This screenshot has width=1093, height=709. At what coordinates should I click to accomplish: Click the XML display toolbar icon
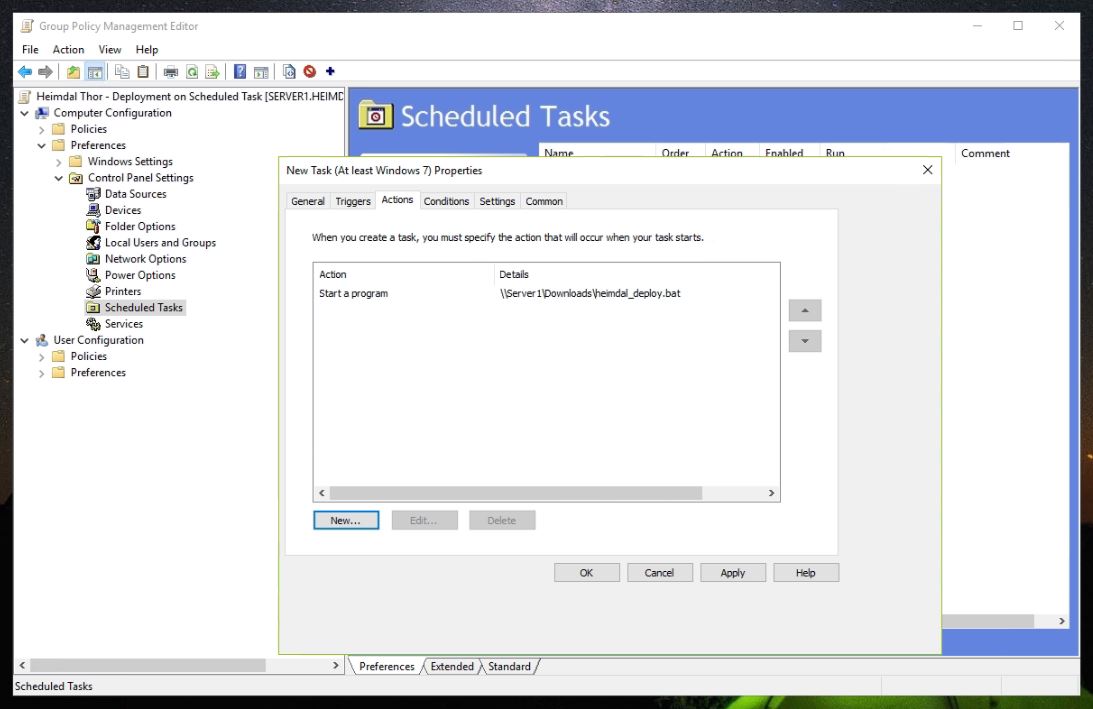(289, 71)
